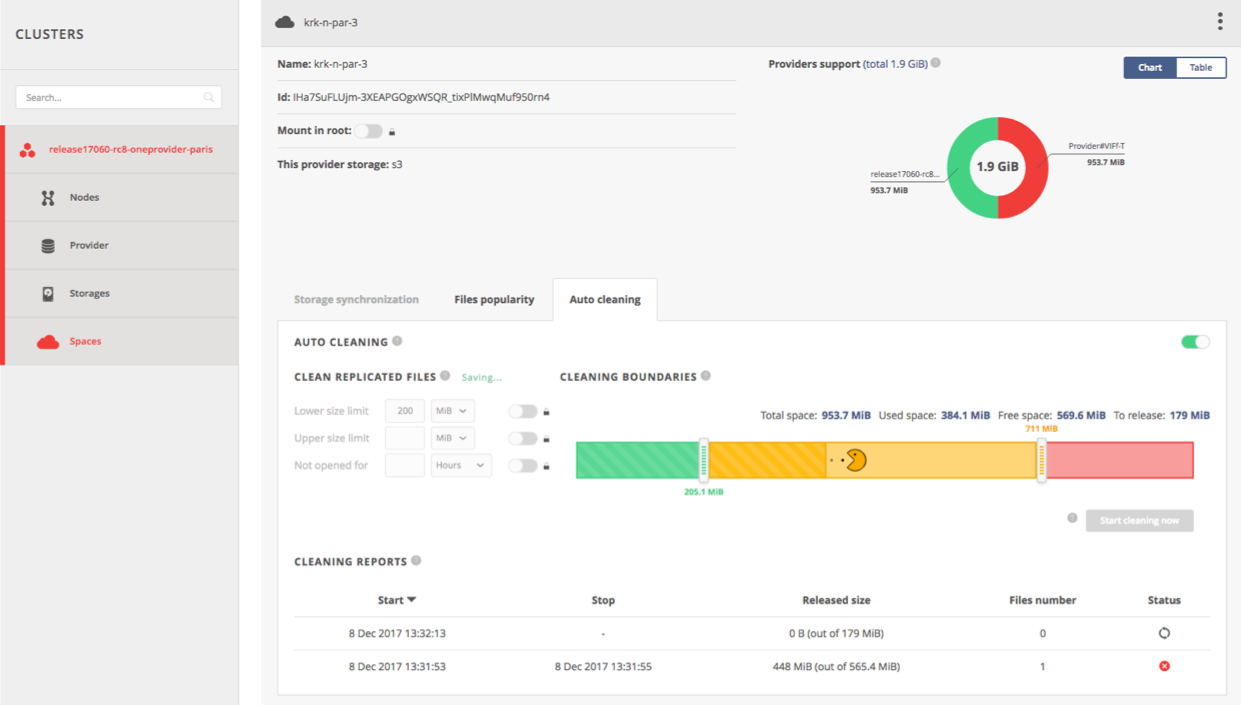The width and height of the screenshot is (1241, 705).
Task: Toggle the Mount in root switch
Action: coord(368,131)
